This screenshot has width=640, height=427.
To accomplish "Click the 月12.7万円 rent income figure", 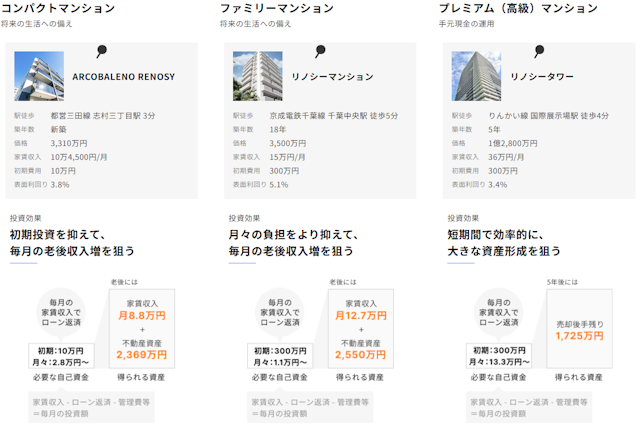I will click(x=361, y=316).
